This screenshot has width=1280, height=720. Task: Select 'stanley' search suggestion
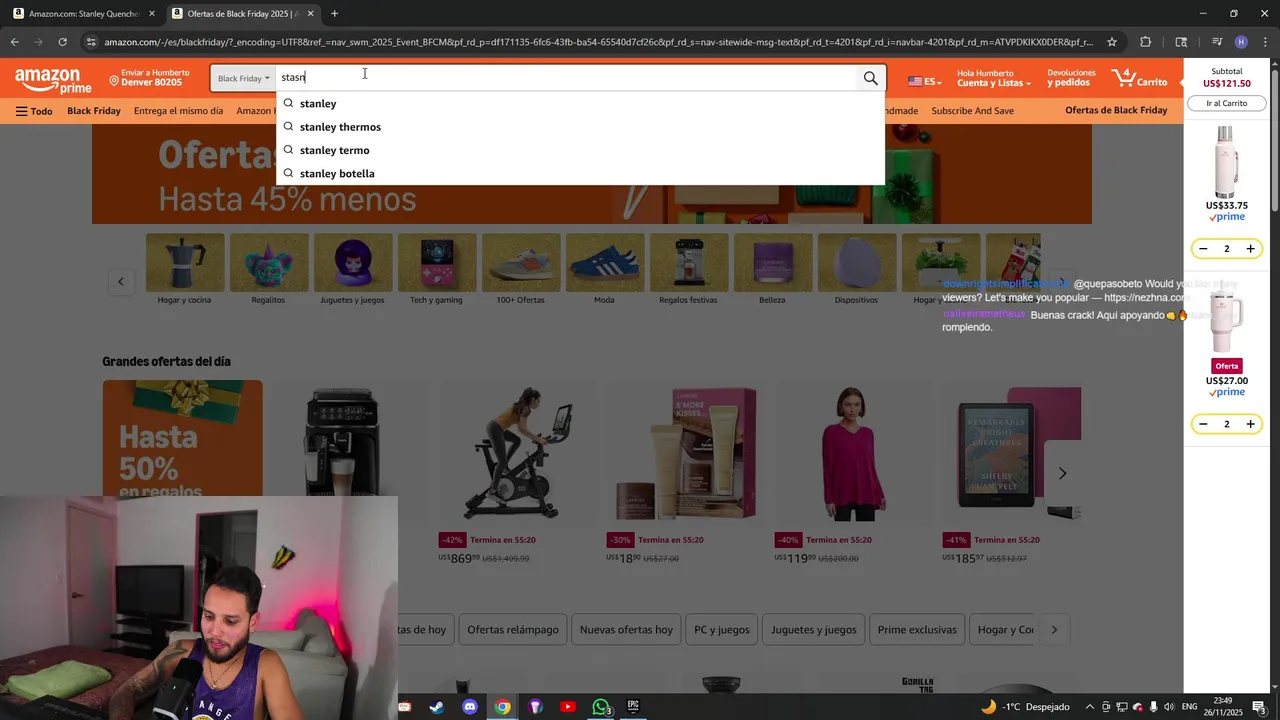click(x=580, y=104)
